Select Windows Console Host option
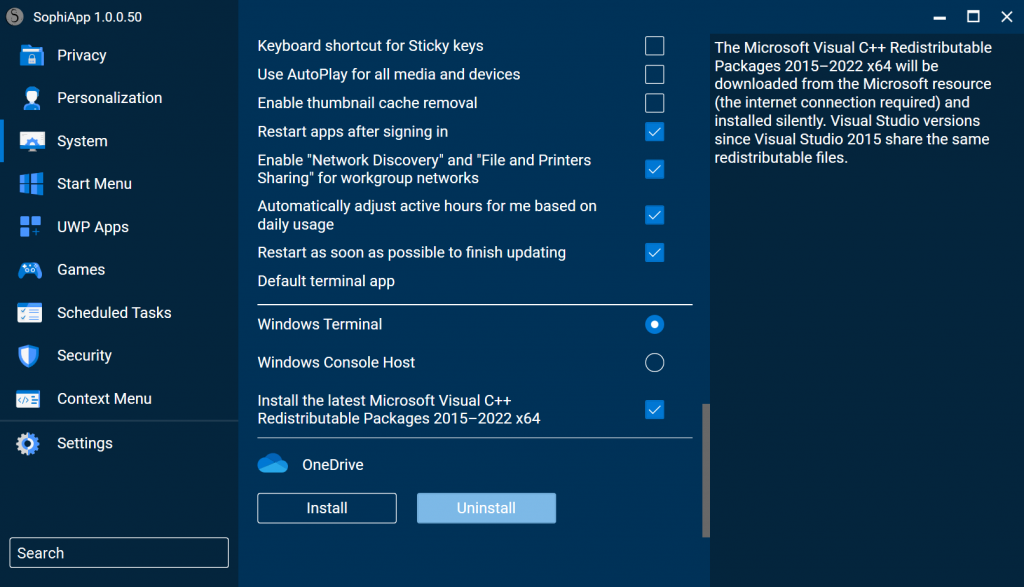The image size is (1024, 587). pyautogui.click(x=654, y=362)
